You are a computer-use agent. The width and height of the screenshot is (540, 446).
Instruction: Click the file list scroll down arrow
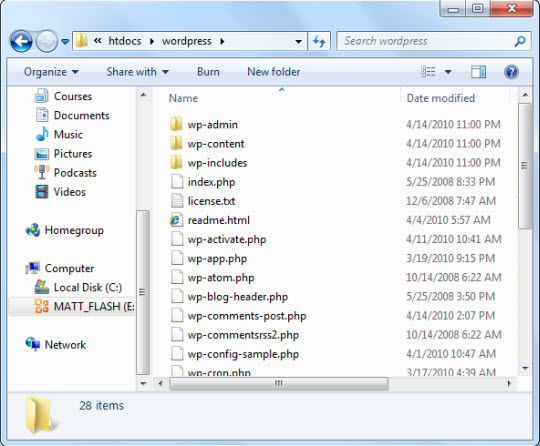pos(525,368)
